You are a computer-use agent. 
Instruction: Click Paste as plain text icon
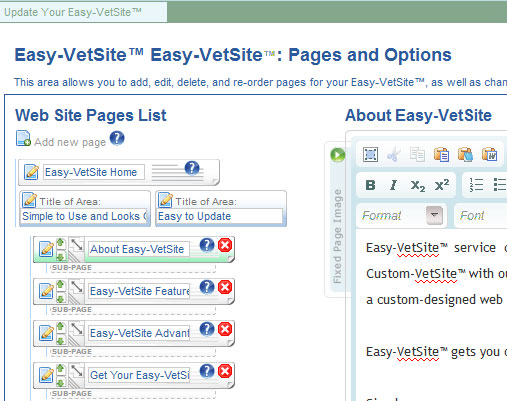(465, 155)
